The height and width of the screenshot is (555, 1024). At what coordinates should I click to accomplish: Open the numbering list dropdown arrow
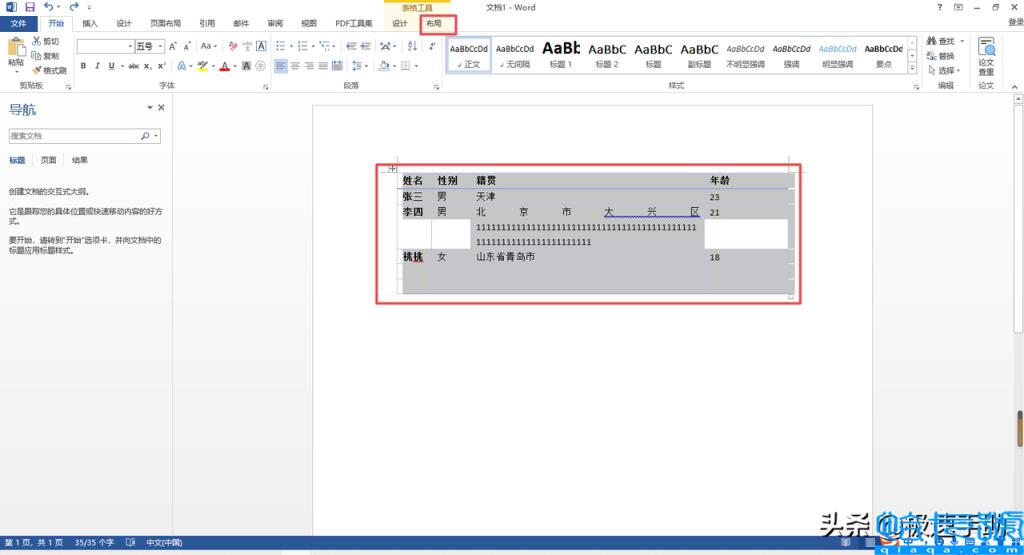coord(313,46)
